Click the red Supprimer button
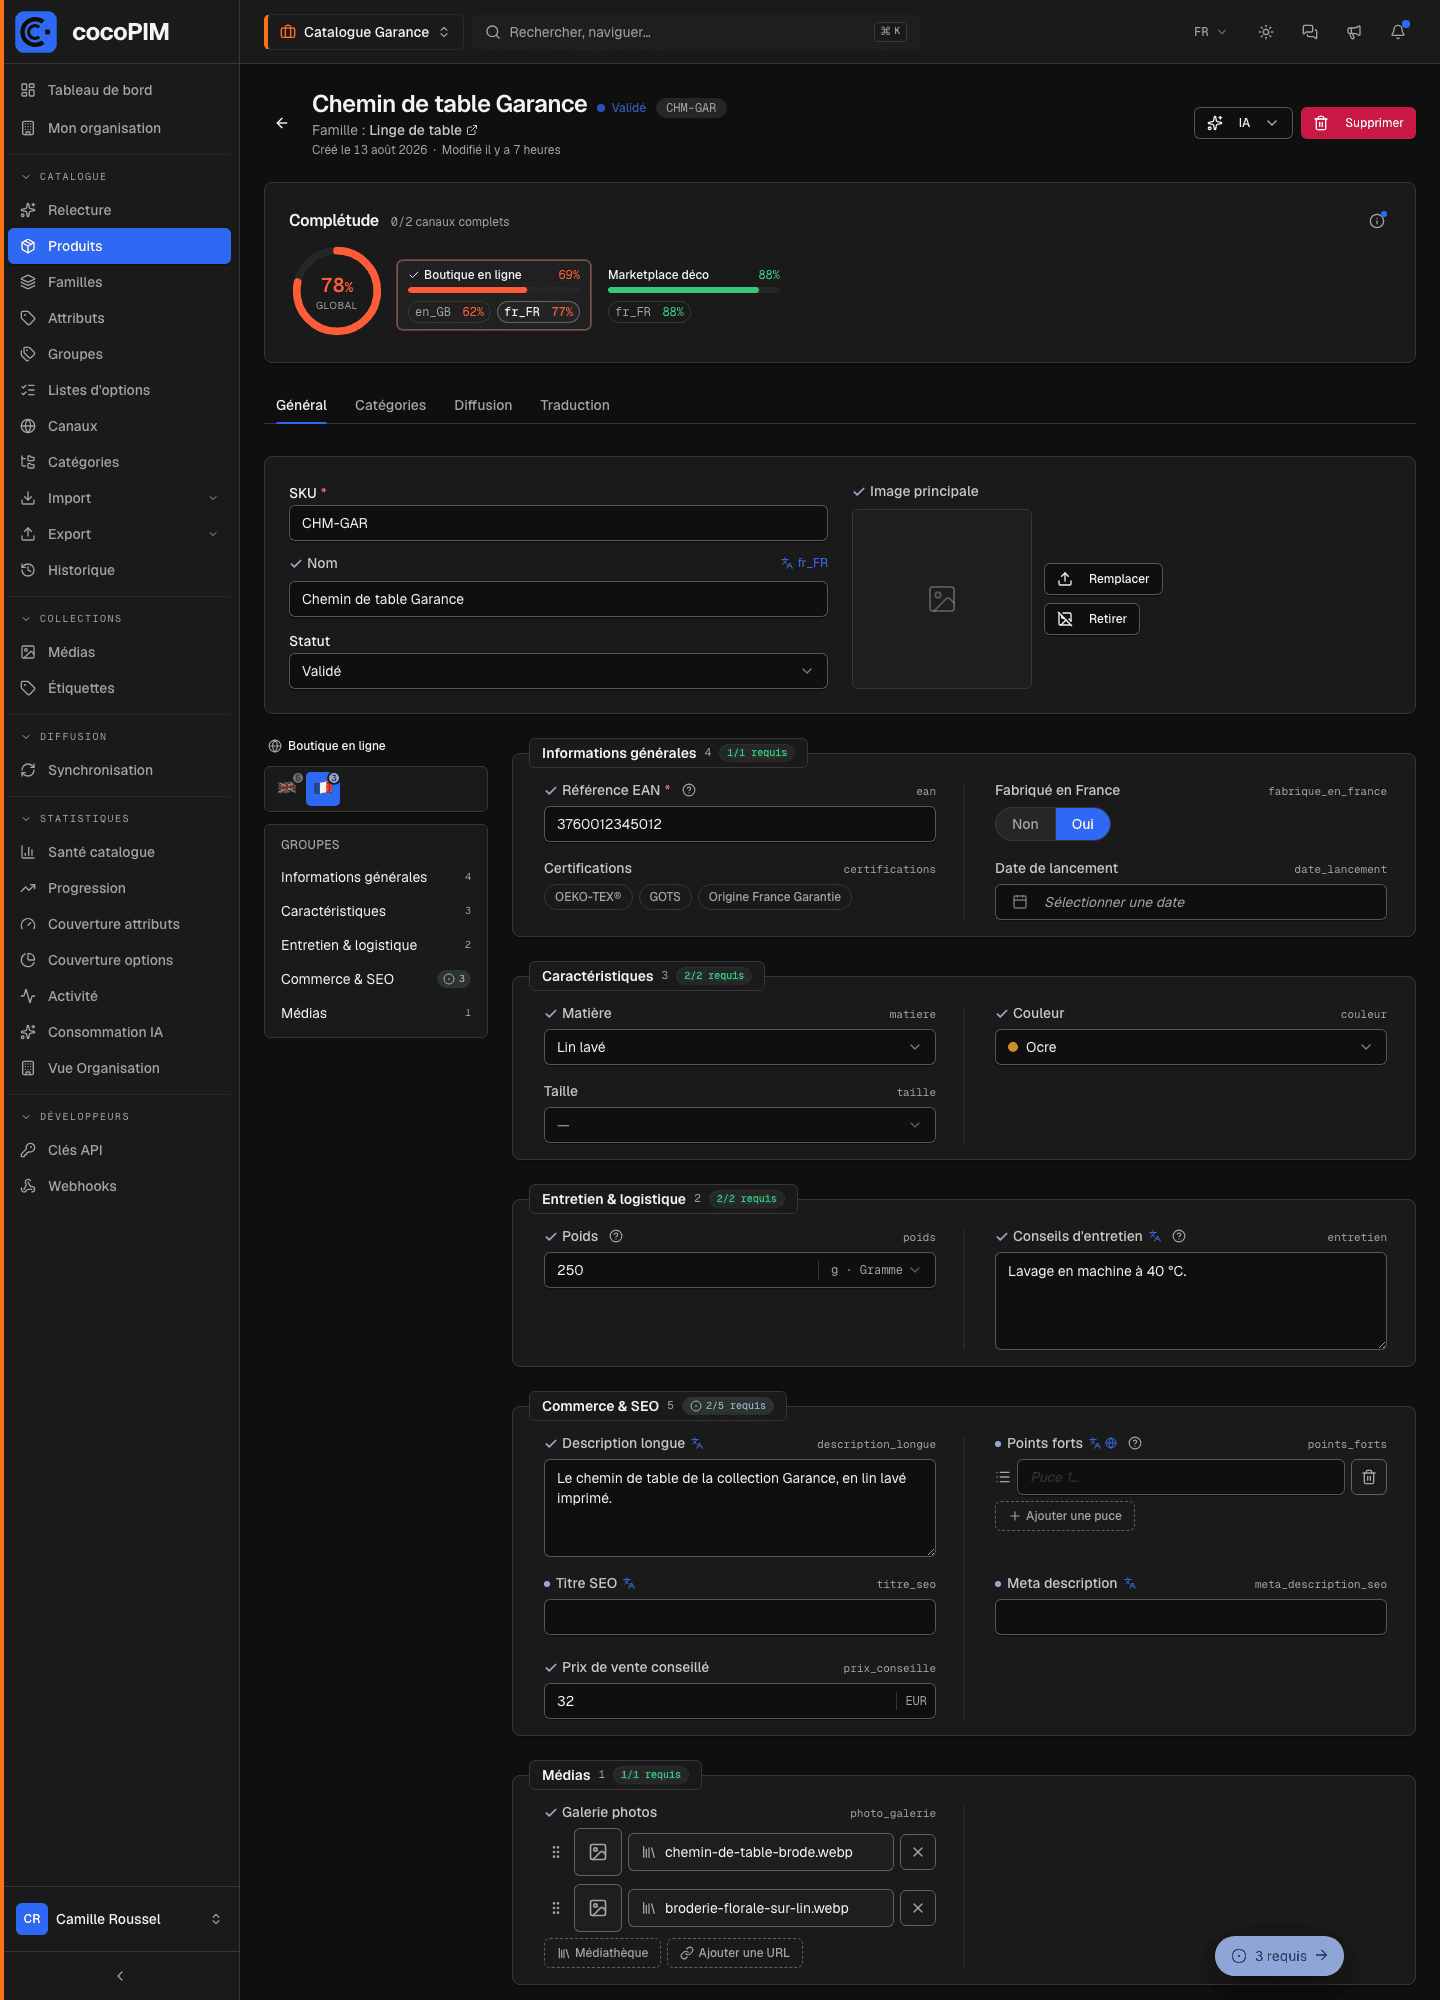The width and height of the screenshot is (1440, 2000). pyautogui.click(x=1358, y=123)
